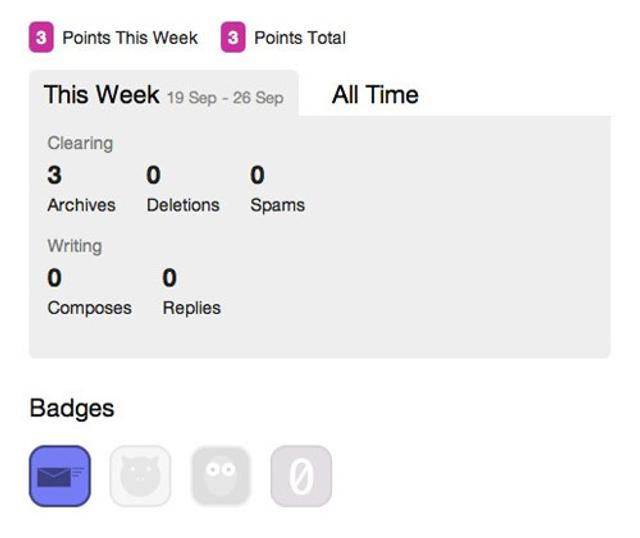Click the Clearing section heading
Viewport: 640px width, 538px height.
(x=80, y=143)
